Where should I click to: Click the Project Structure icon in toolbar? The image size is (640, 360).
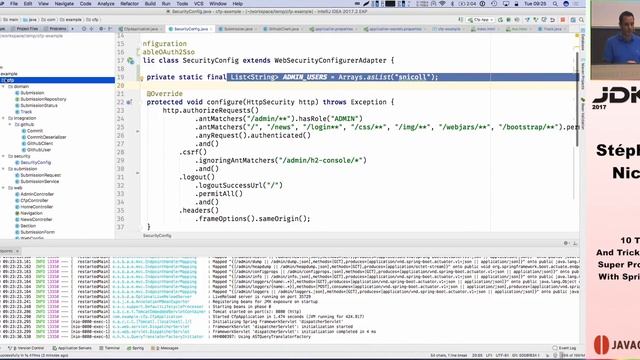pos(573,20)
